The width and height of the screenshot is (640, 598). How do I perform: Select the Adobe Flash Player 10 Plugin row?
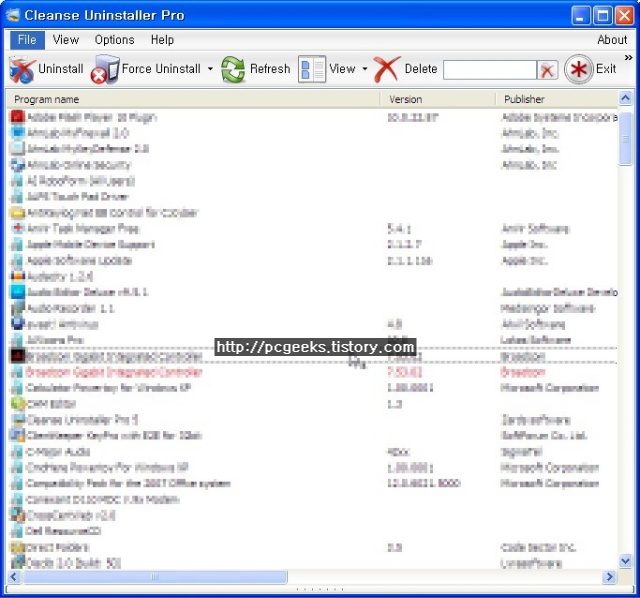(313, 117)
